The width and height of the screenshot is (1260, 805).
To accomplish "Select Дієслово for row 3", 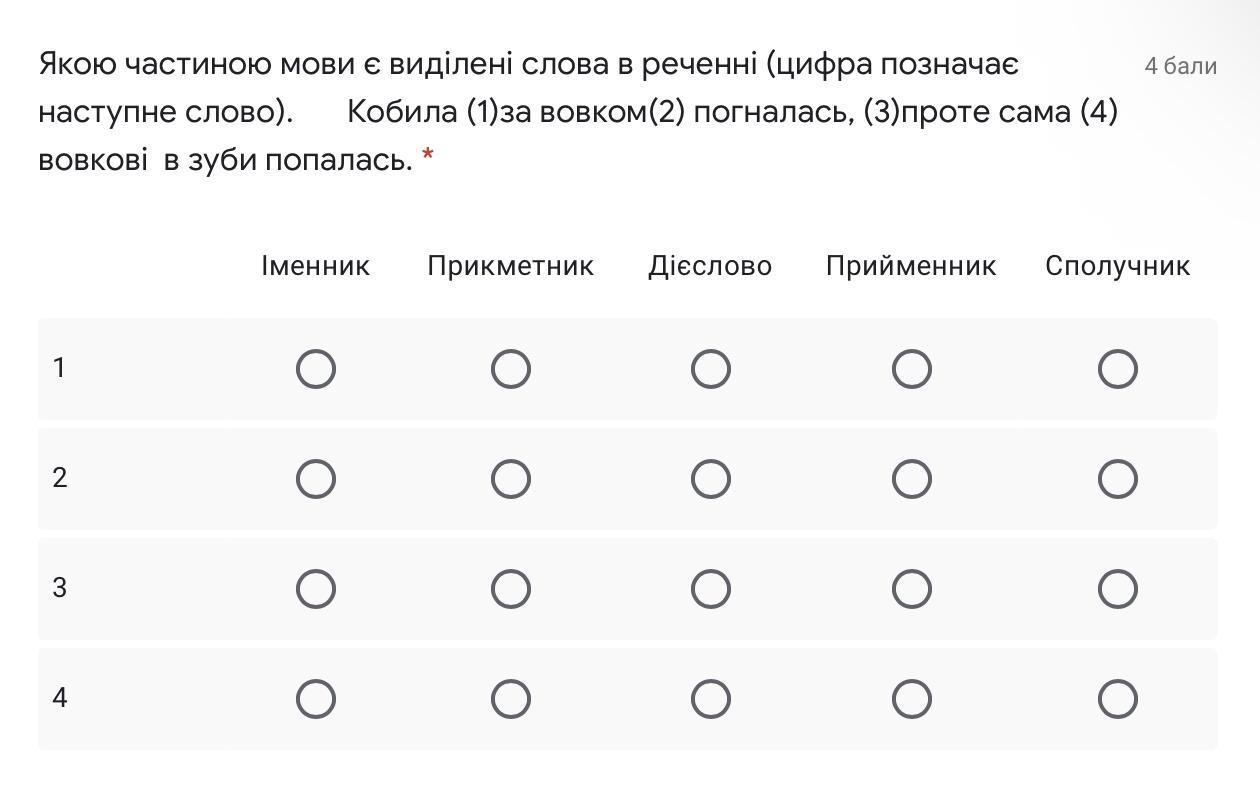I will click(x=710, y=589).
